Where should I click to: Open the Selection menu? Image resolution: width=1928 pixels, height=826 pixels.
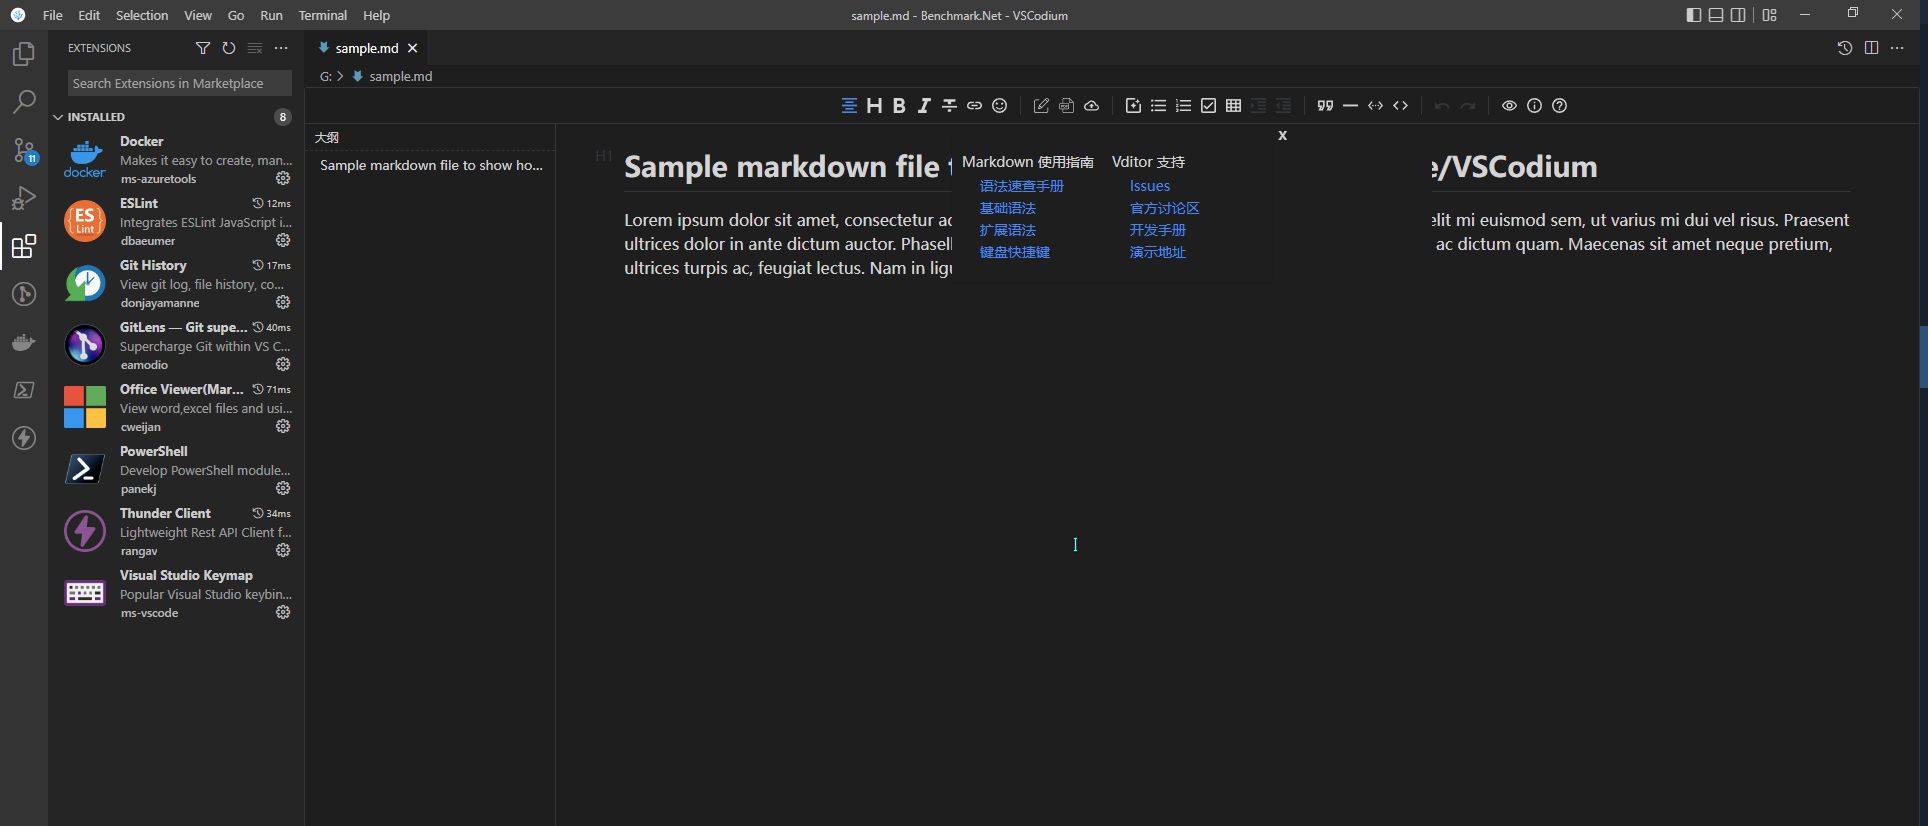(x=142, y=15)
